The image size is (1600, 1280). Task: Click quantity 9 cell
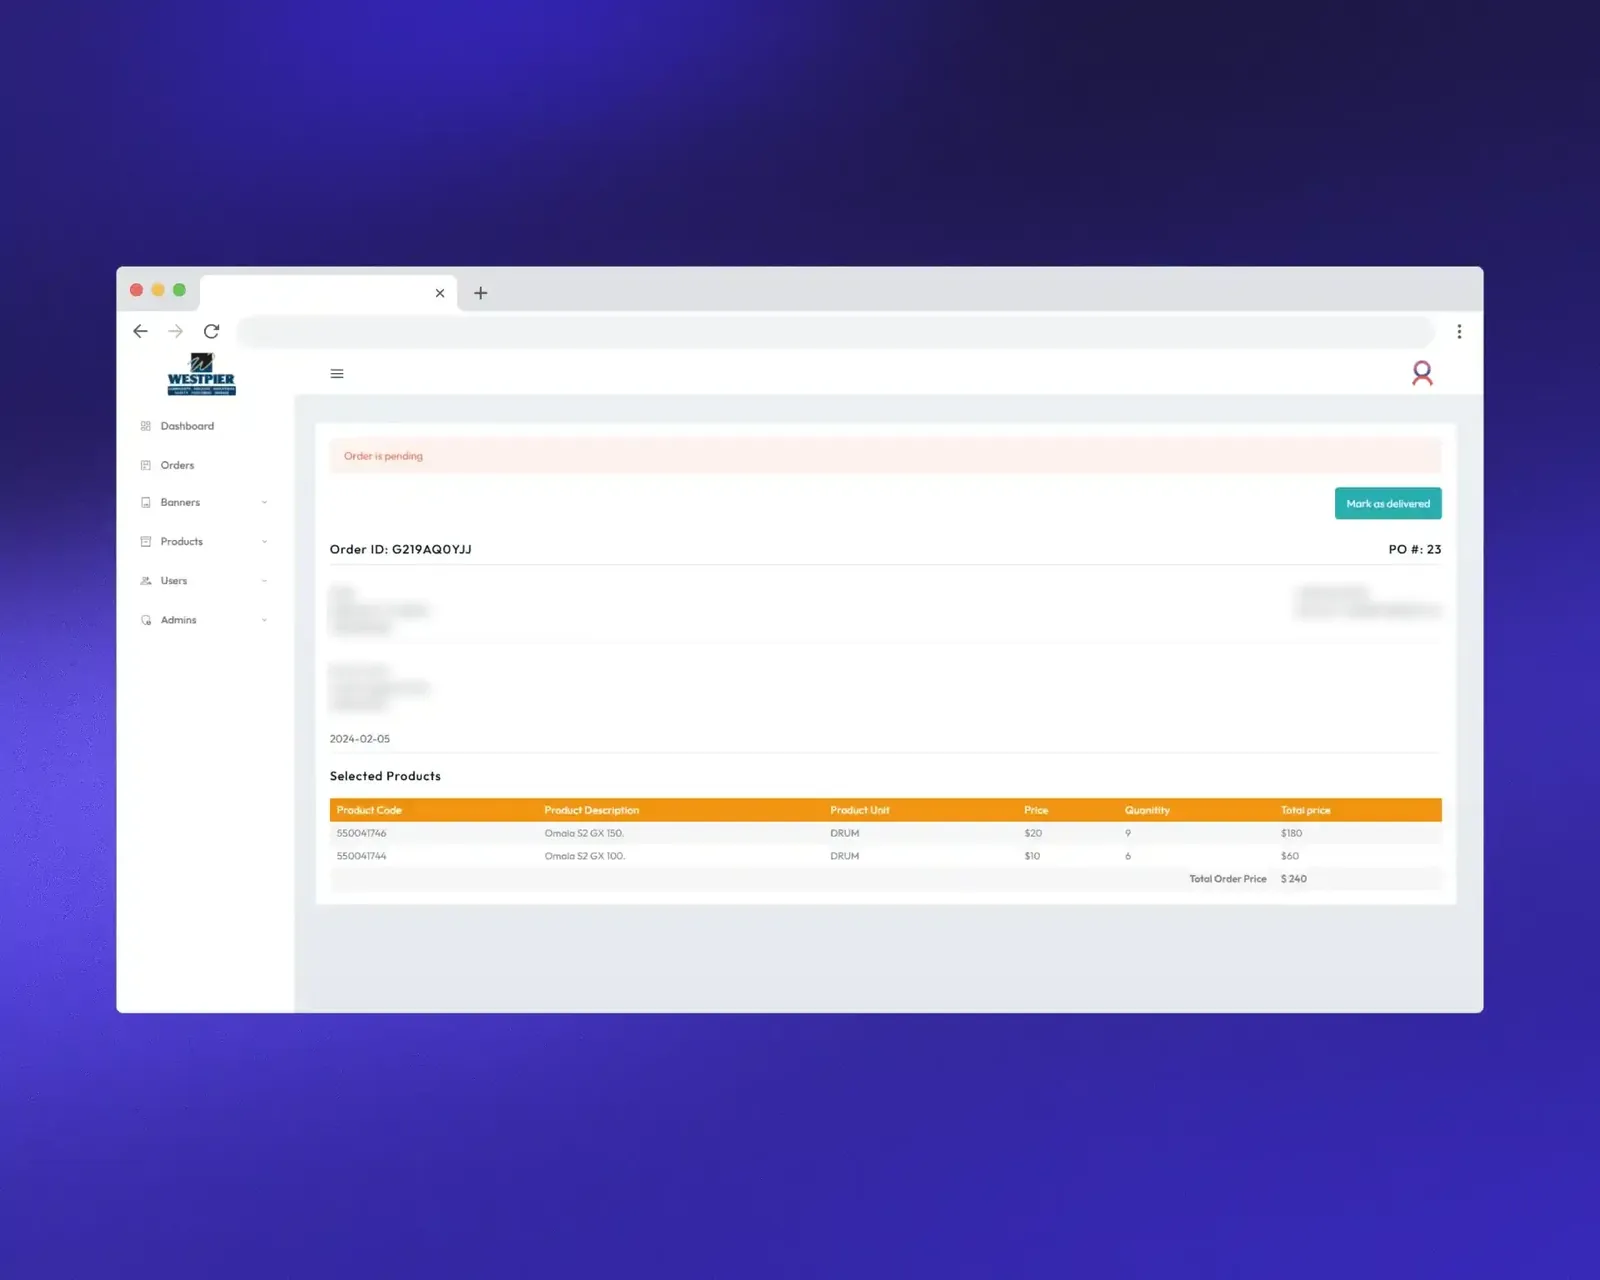1128,833
